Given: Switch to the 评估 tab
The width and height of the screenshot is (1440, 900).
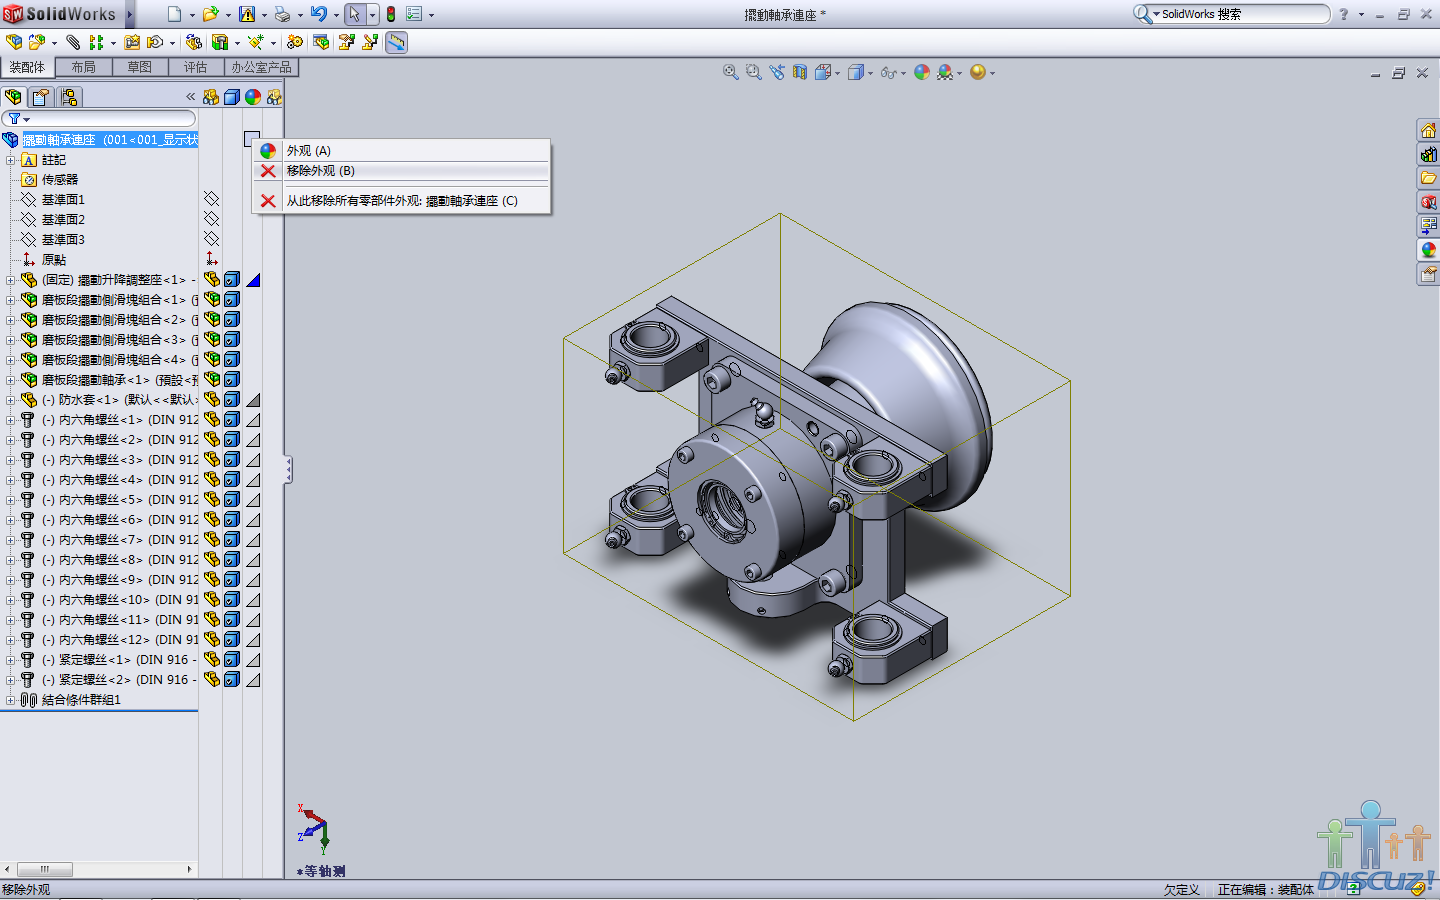Looking at the screenshot, I should click(x=195, y=67).
